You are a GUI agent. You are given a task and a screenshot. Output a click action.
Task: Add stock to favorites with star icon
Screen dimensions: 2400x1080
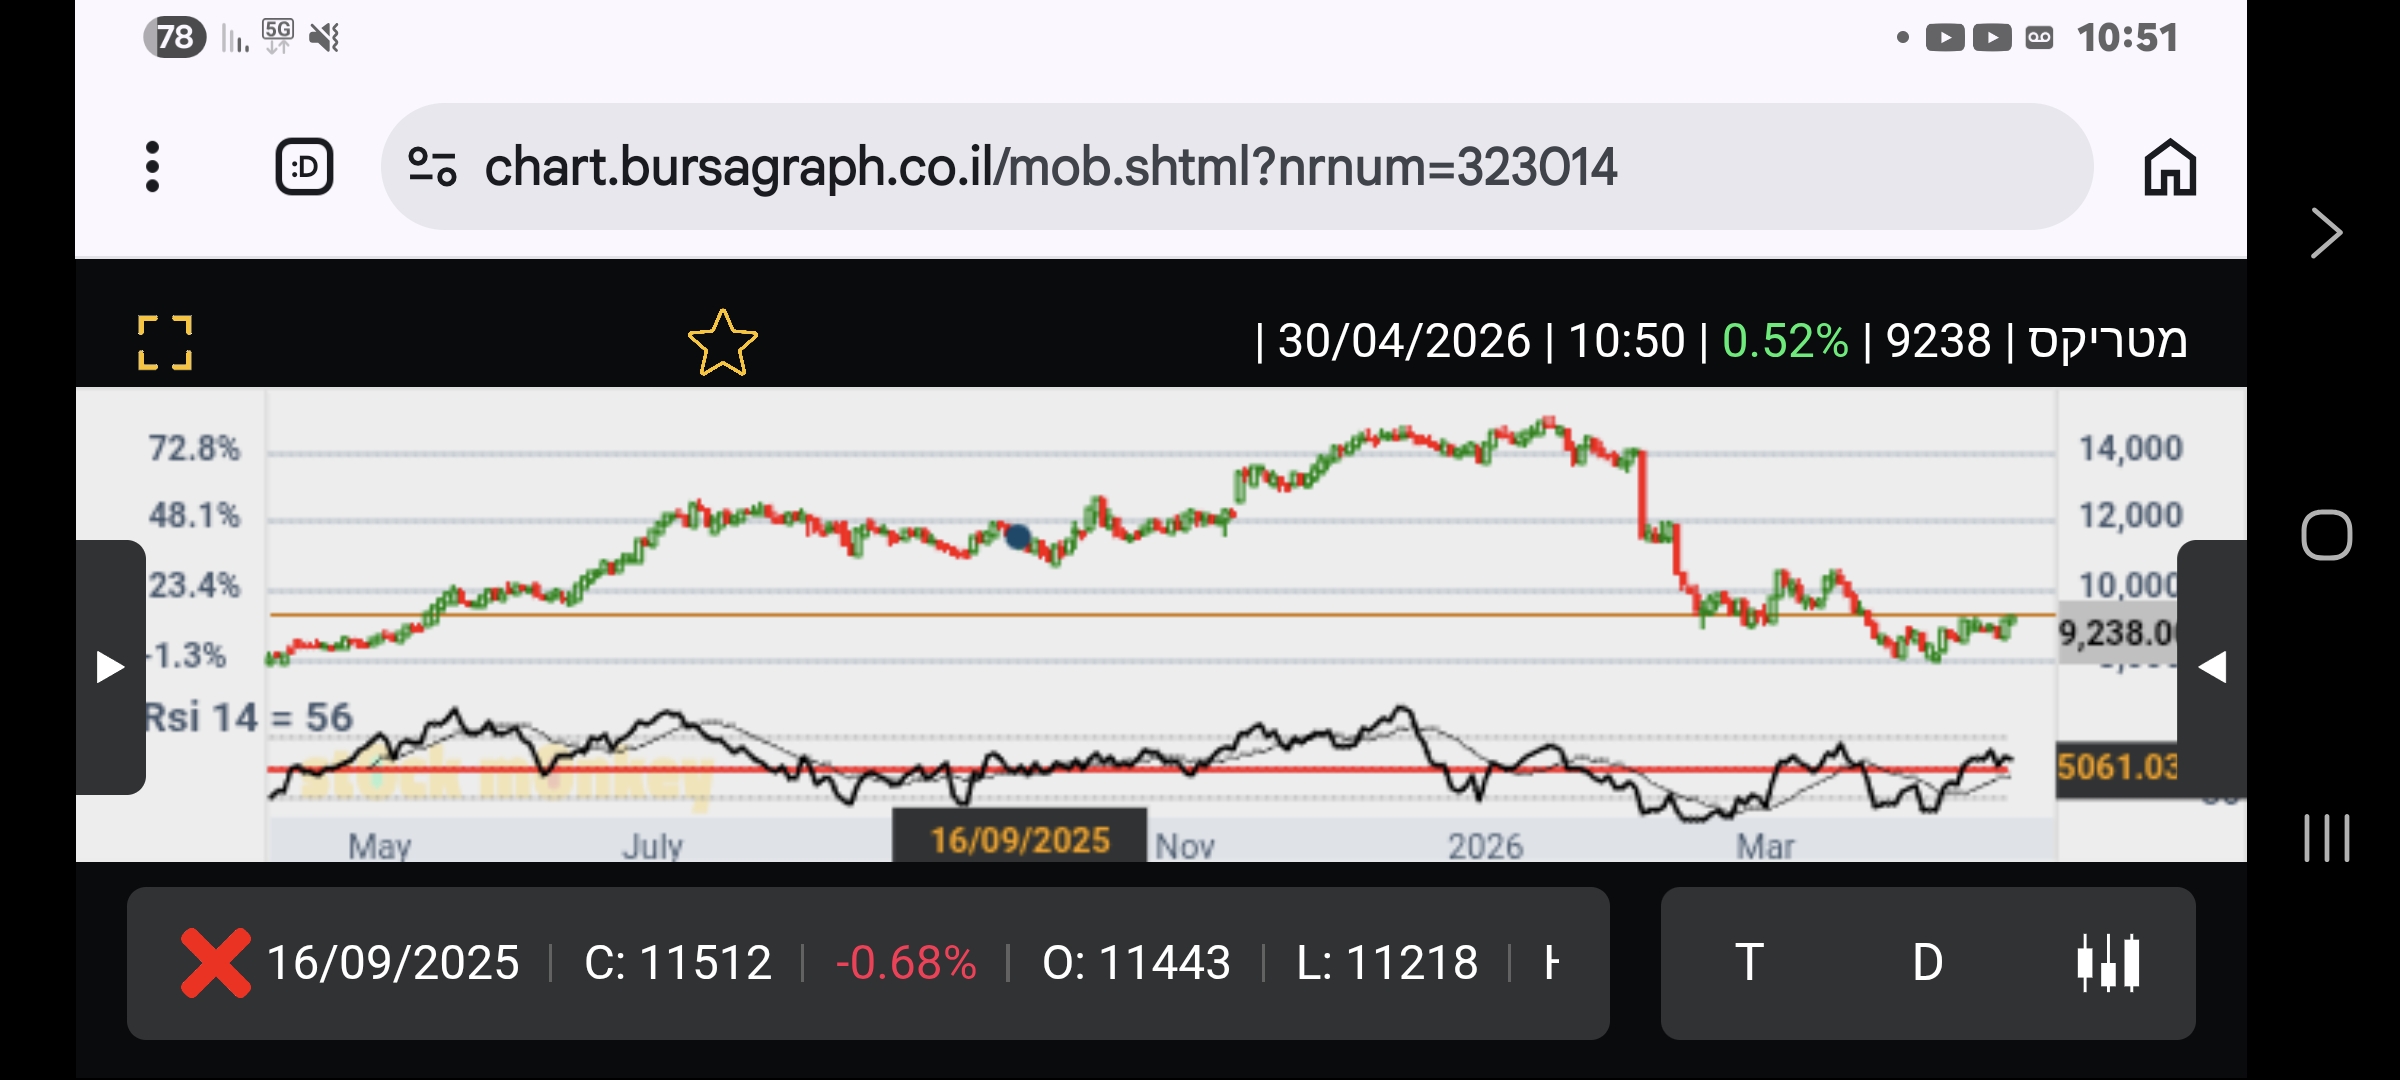pos(722,343)
